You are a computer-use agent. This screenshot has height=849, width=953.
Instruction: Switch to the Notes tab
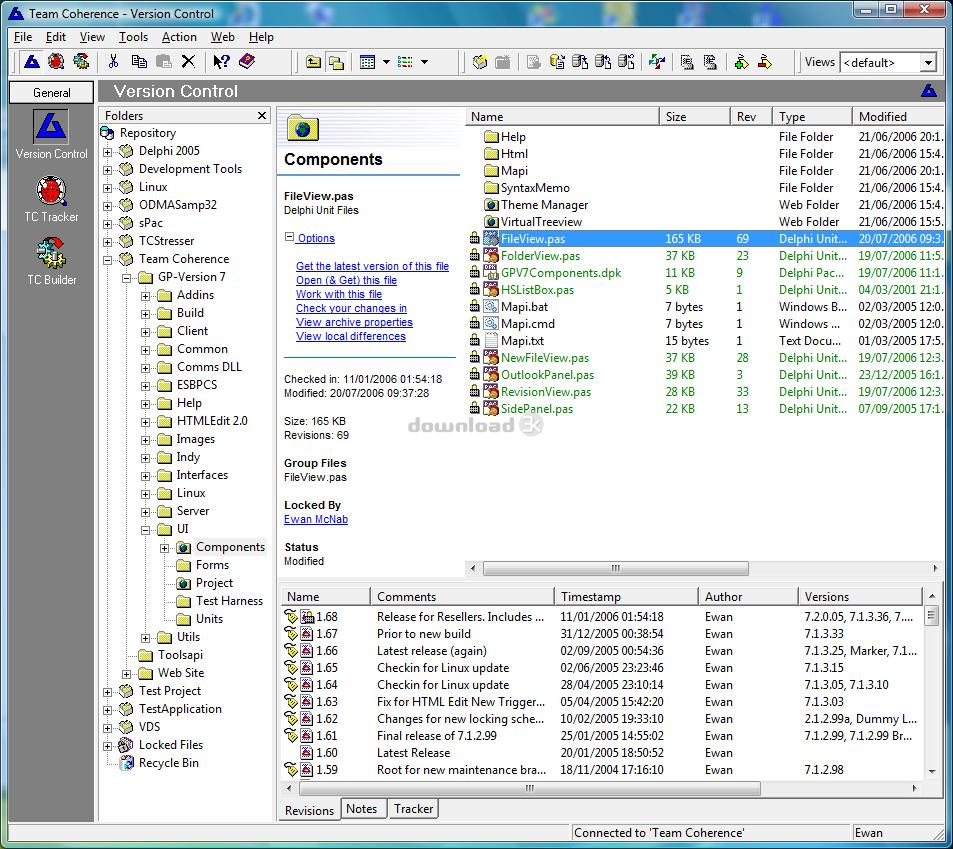[x=362, y=808]
